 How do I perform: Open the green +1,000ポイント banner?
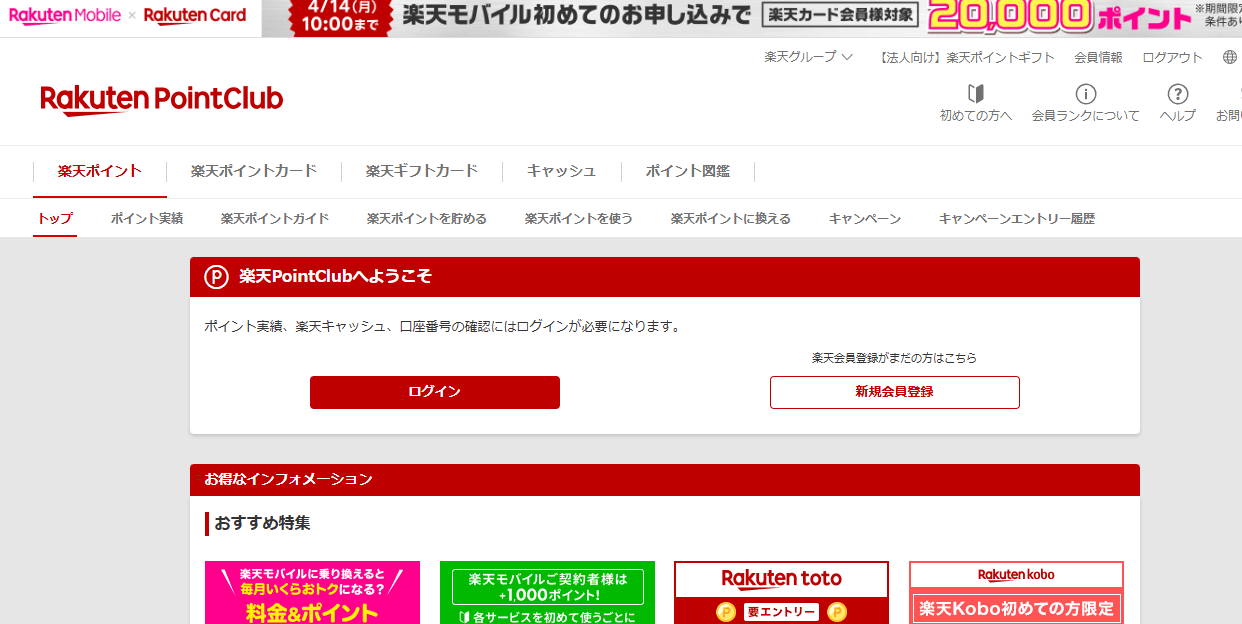click(x=547, y=592)
